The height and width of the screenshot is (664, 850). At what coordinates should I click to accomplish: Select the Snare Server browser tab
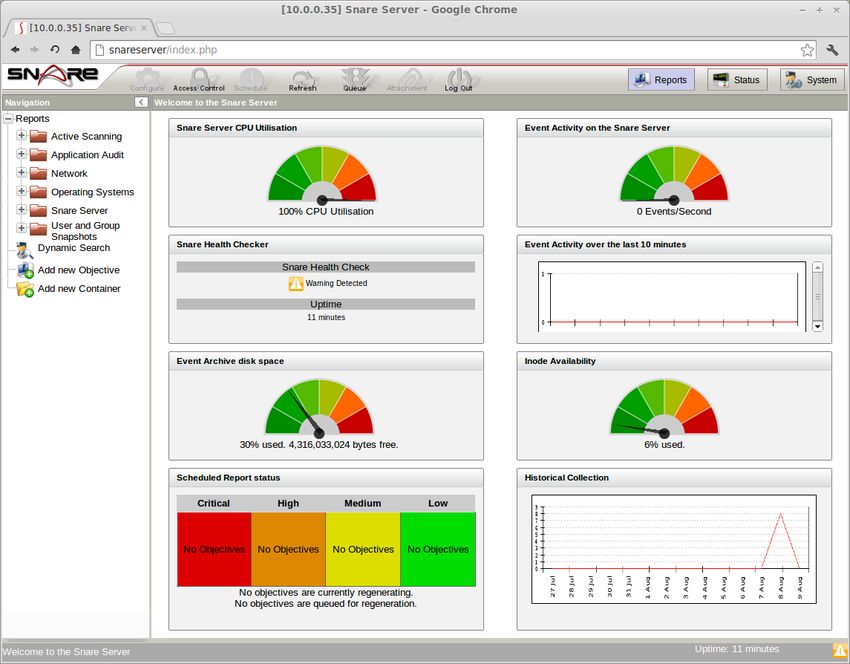[79, 28]
